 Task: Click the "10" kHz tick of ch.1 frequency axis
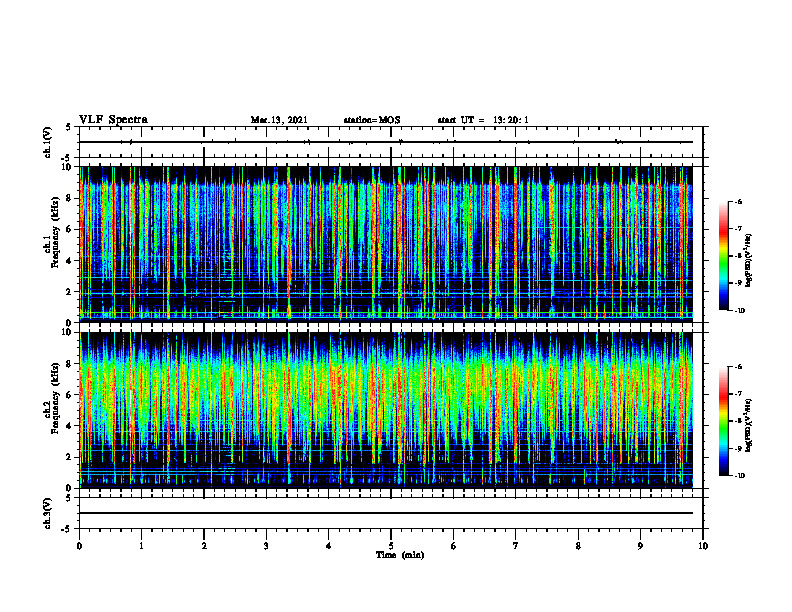[x=66, y=167]
